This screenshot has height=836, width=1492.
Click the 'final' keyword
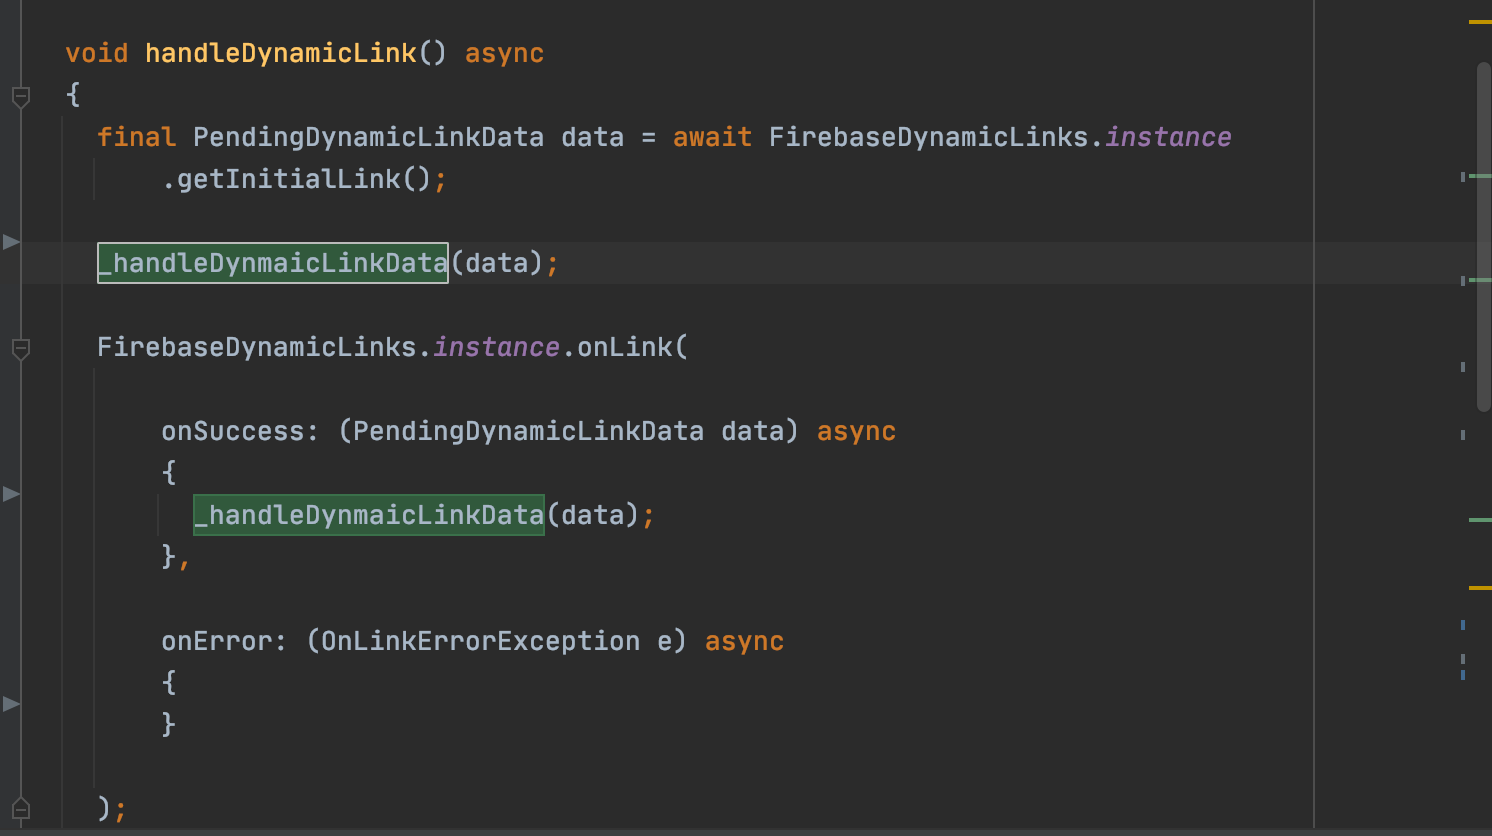coord(136,137)
